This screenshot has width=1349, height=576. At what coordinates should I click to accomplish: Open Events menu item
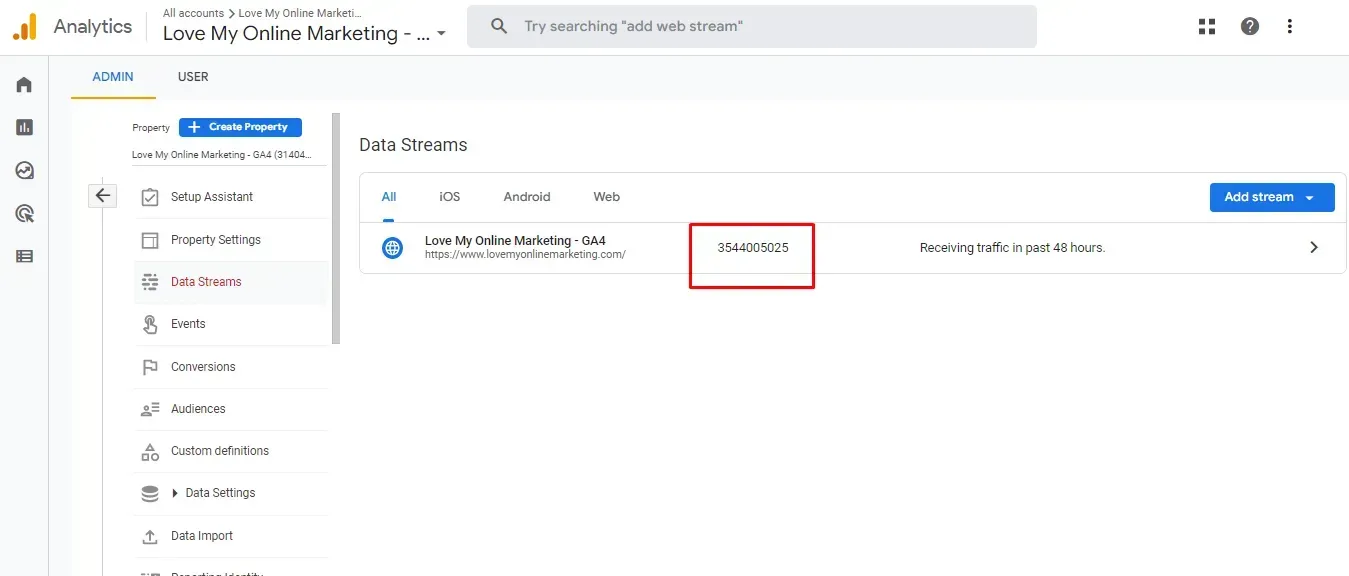click(x=231, y=324)
